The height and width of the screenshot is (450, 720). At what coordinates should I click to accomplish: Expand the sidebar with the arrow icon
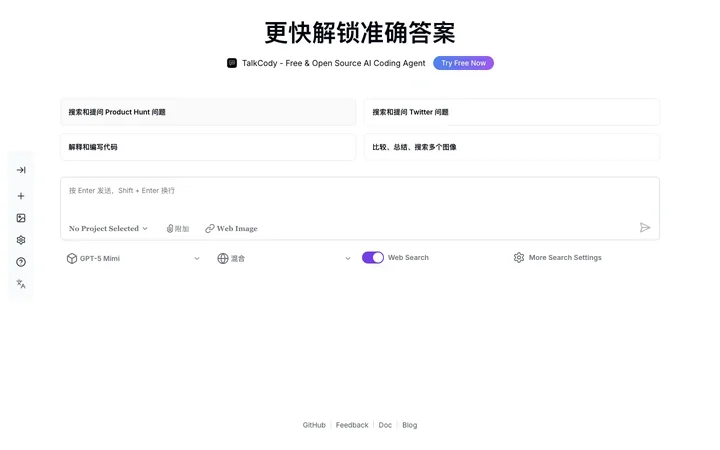[x=21, y=170]
